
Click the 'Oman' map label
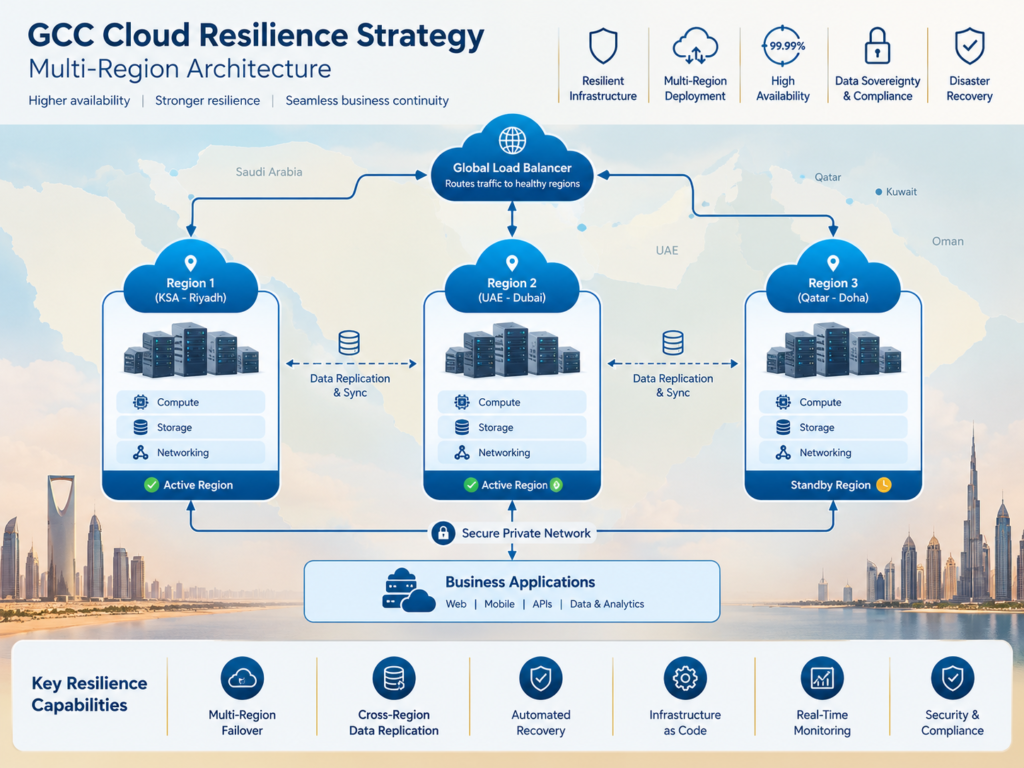point(948,241)
